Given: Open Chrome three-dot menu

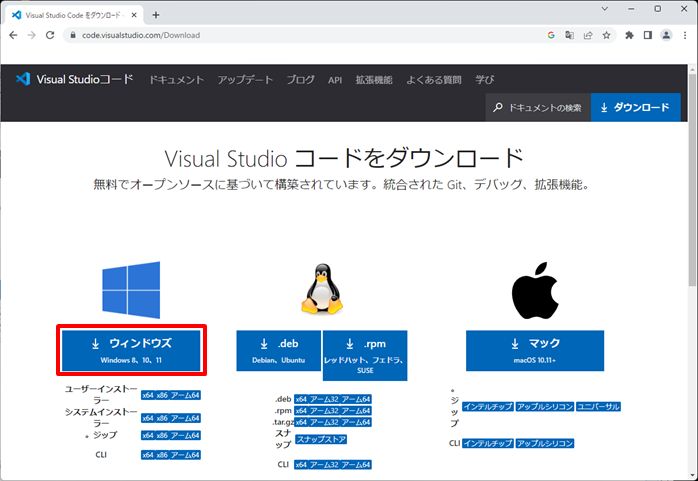Looking at the screenshot, I should (685, 35).
